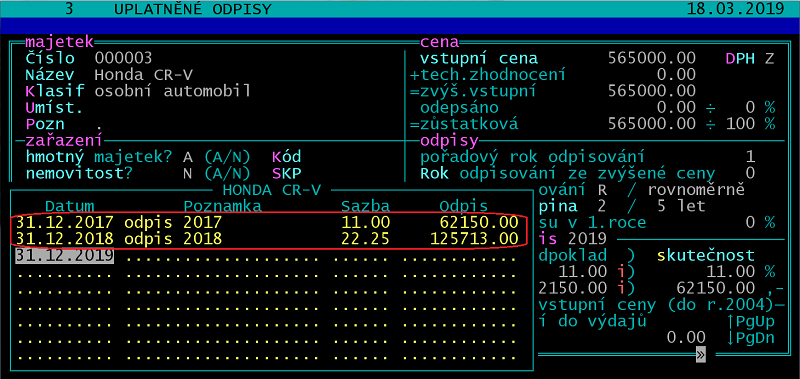Click Rok odpisování ze zvýšené ceny

click(567, 173)
